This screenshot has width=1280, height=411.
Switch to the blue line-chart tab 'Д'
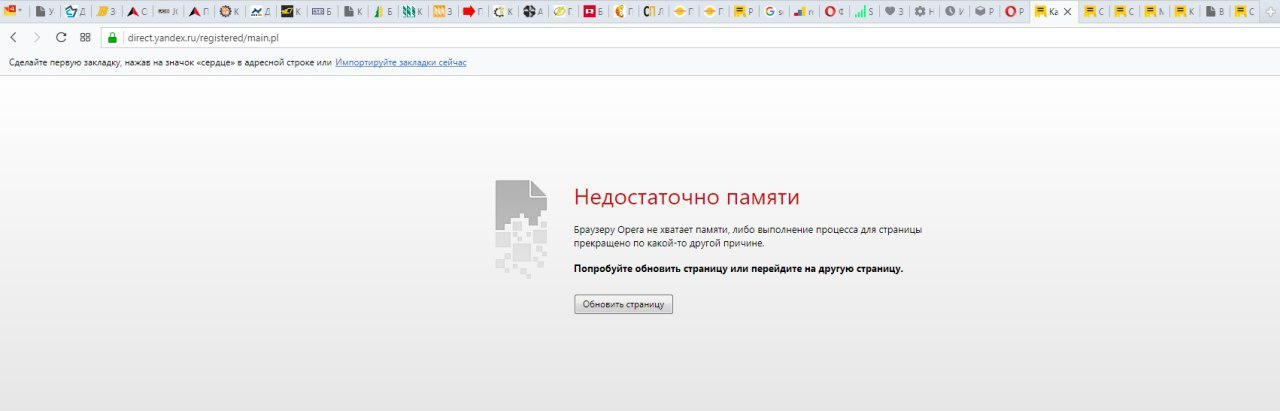click(260, 12)
